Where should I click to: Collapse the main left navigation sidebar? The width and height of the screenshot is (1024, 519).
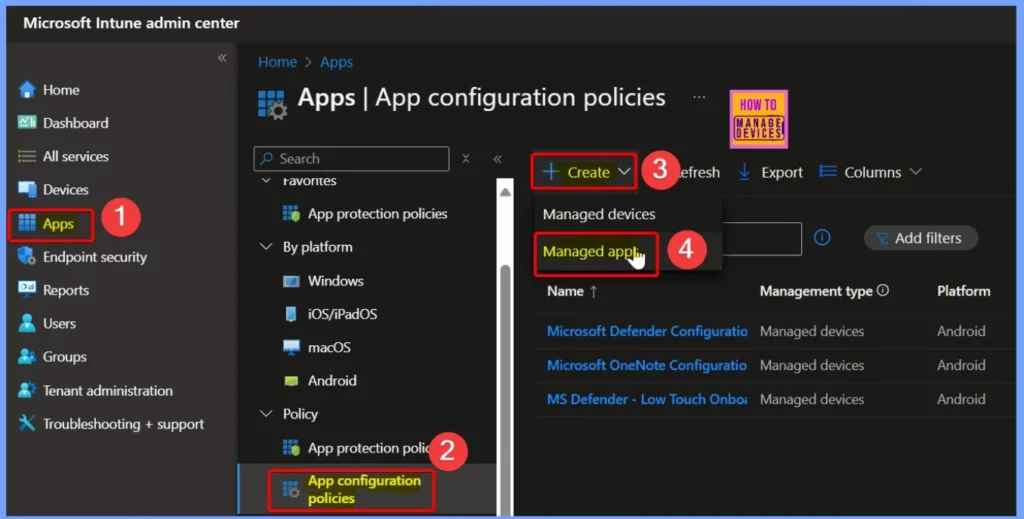(222, 57)
